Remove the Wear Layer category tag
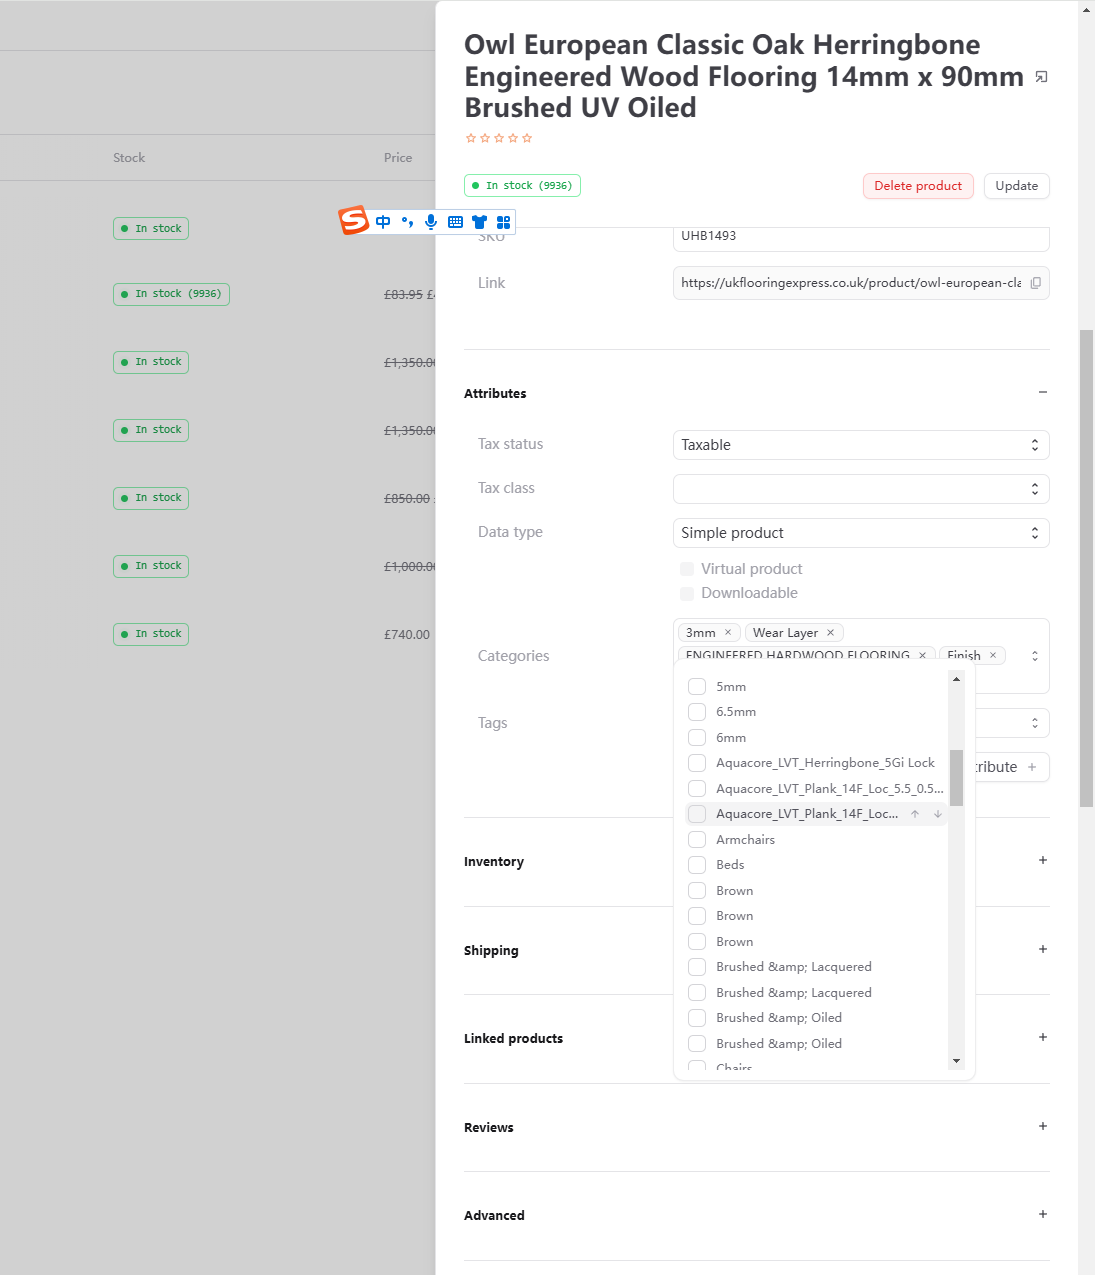 (x=830, y=633)
